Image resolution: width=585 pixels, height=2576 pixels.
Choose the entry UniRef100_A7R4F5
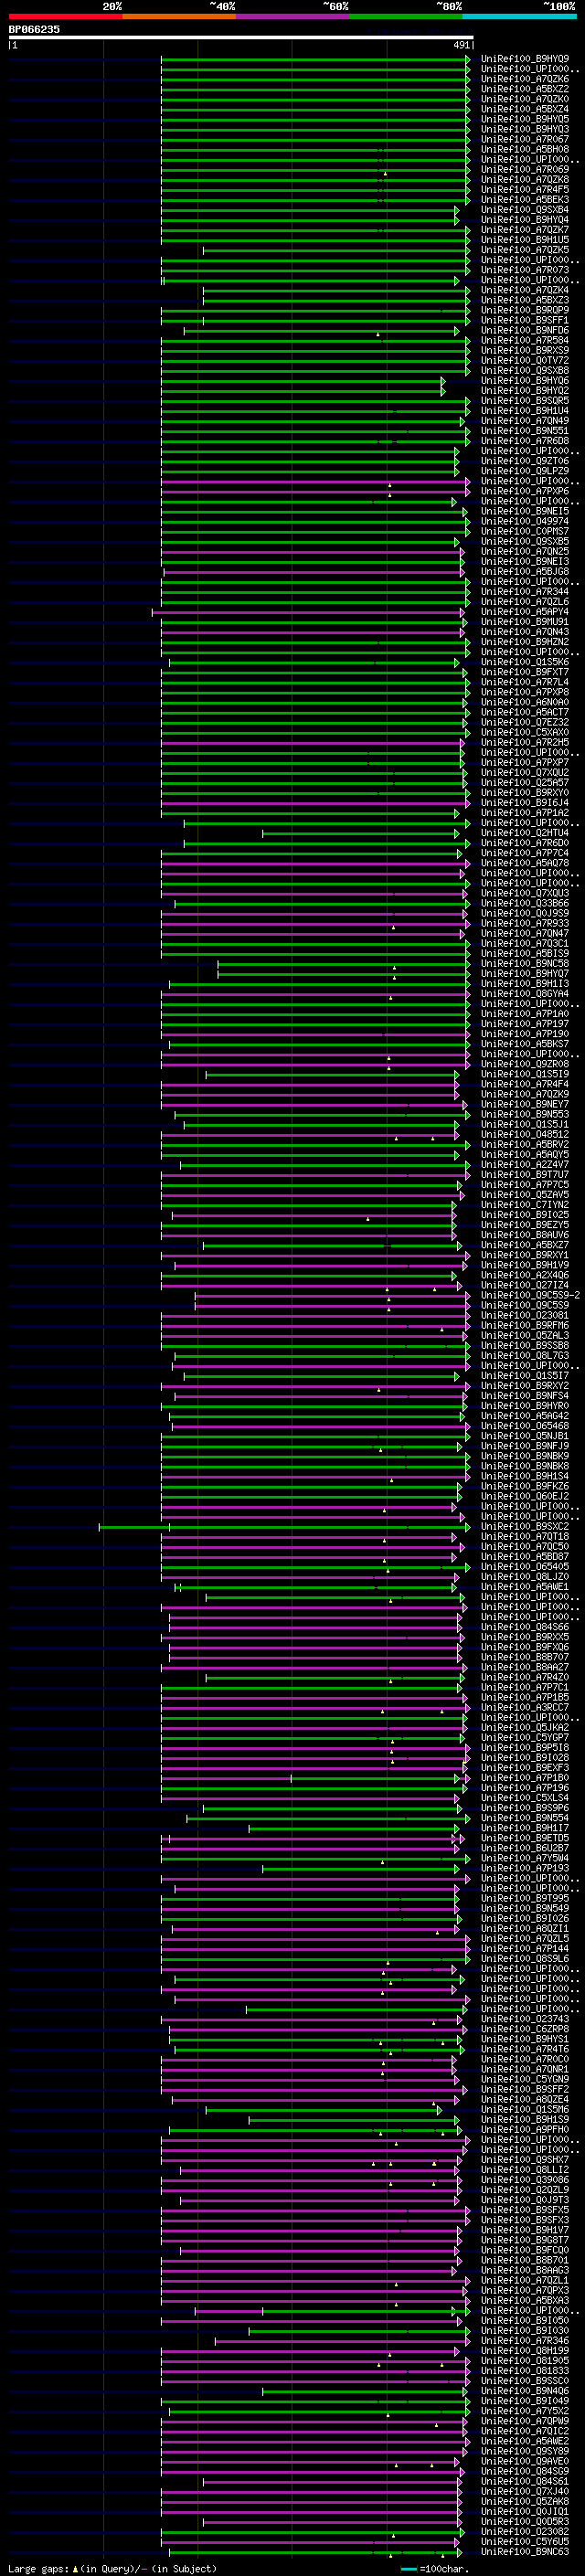tap(525, 190)
